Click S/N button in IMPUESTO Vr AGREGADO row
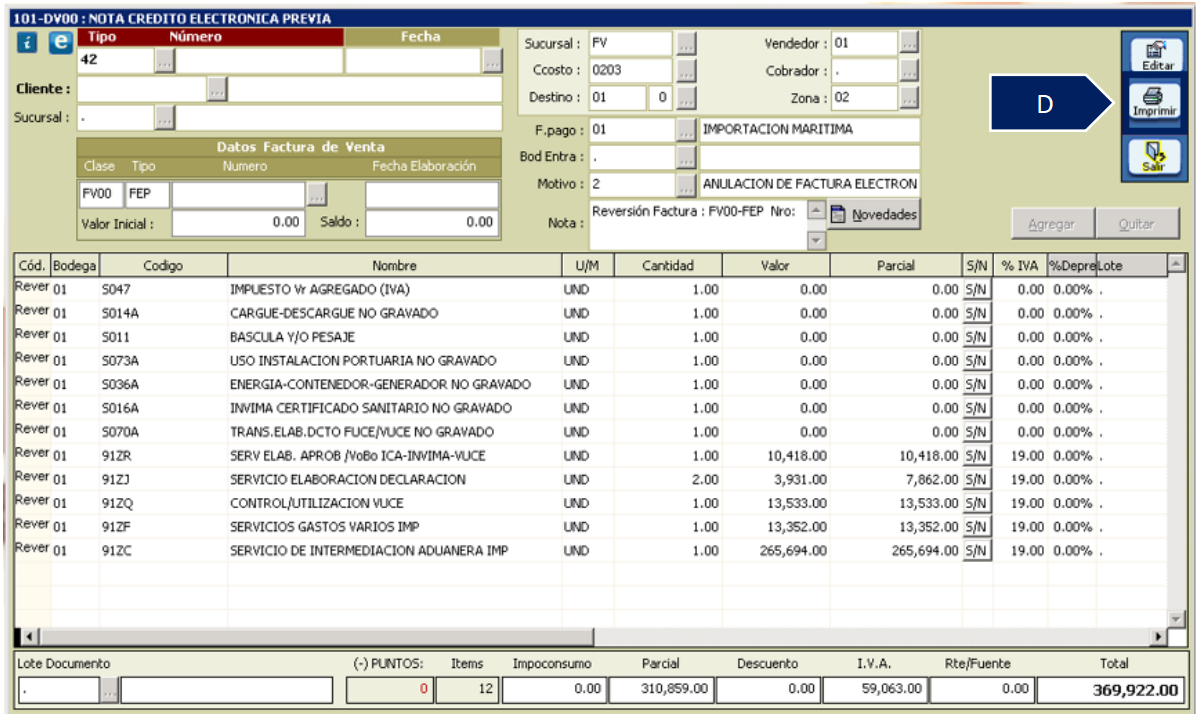Screen dimensions: 1198x714 [976, 289]
